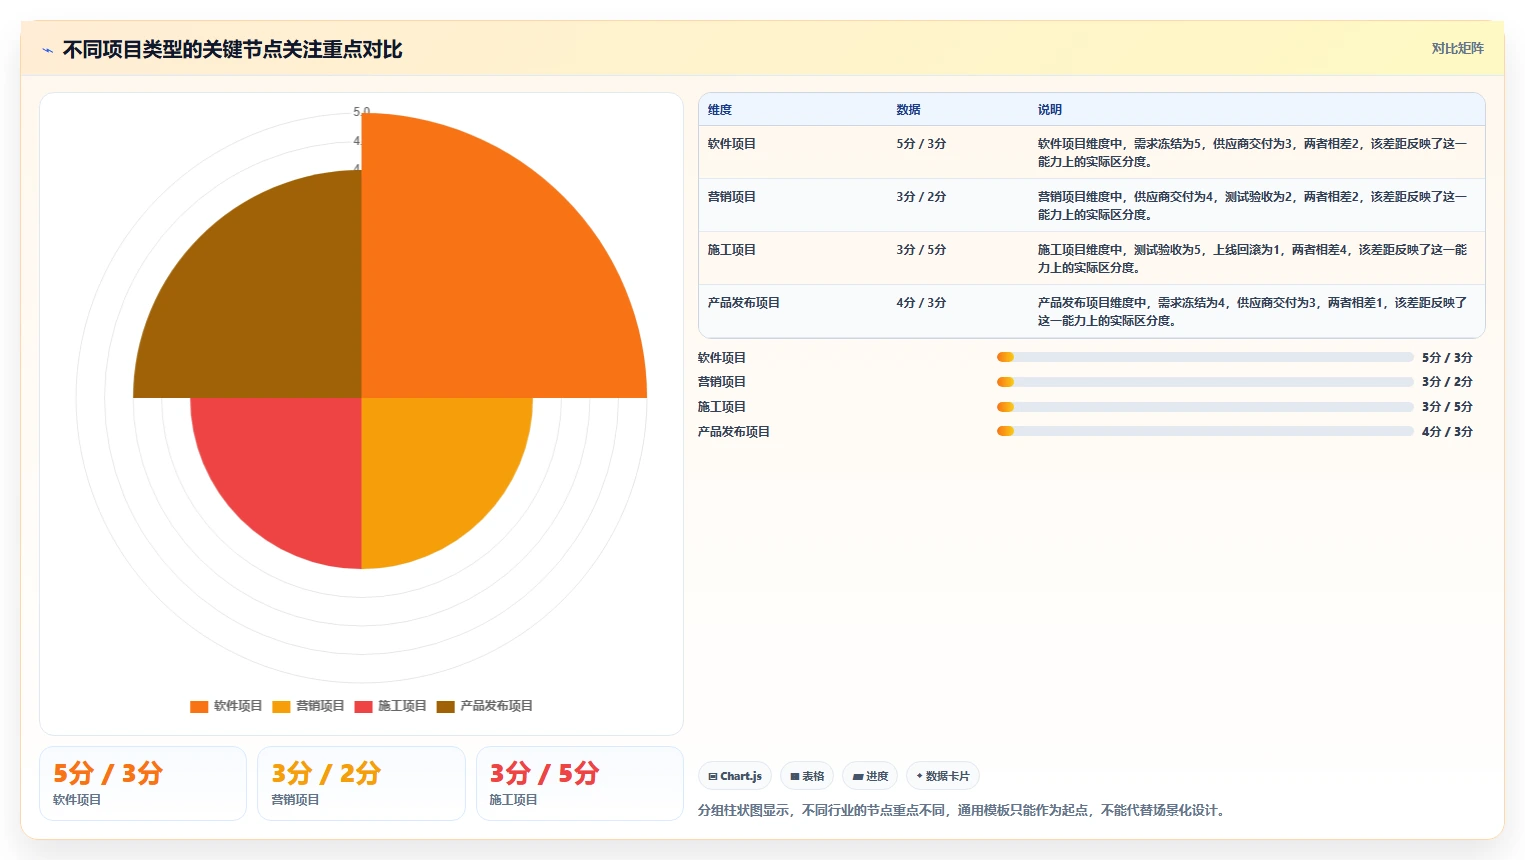This screenshot has width=1525, height=860.
Task: Click the 3分 / 5分 table data cell
Action: 921,250
